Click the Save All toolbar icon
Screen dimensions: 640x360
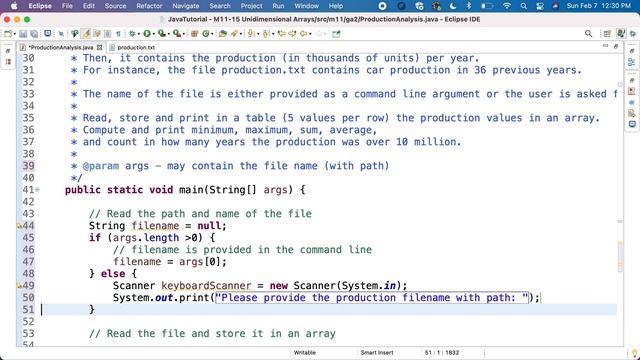[x=34, y=34]
